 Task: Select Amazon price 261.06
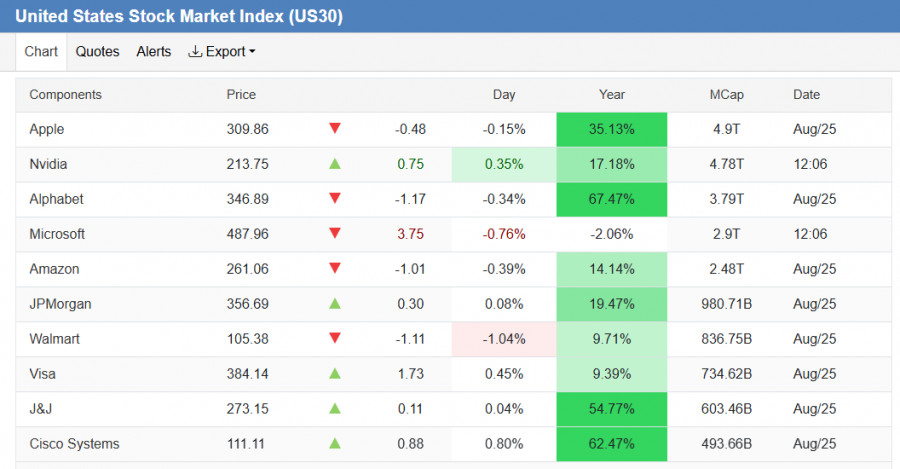click(x=247, y=269)
